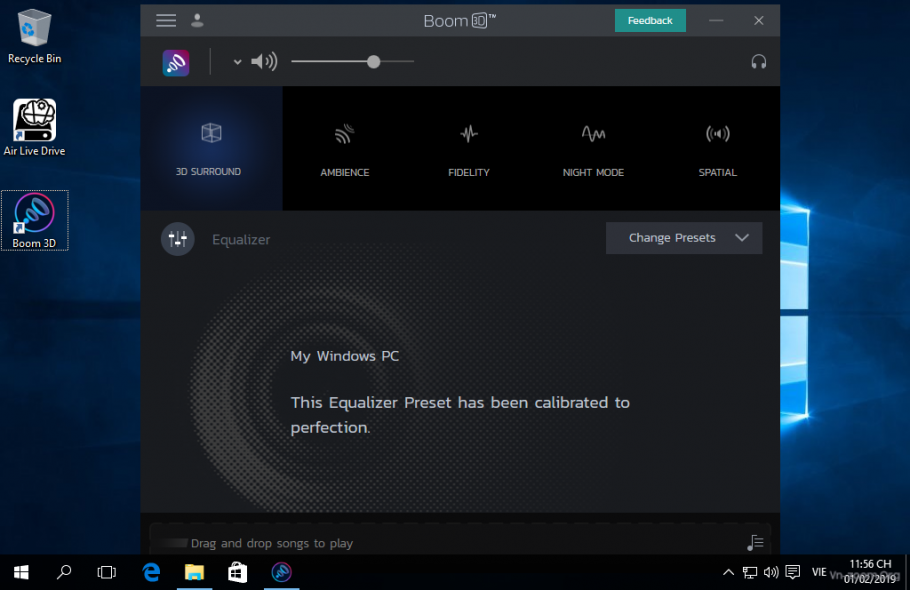Enable the Spatial effect

(718, 150)
